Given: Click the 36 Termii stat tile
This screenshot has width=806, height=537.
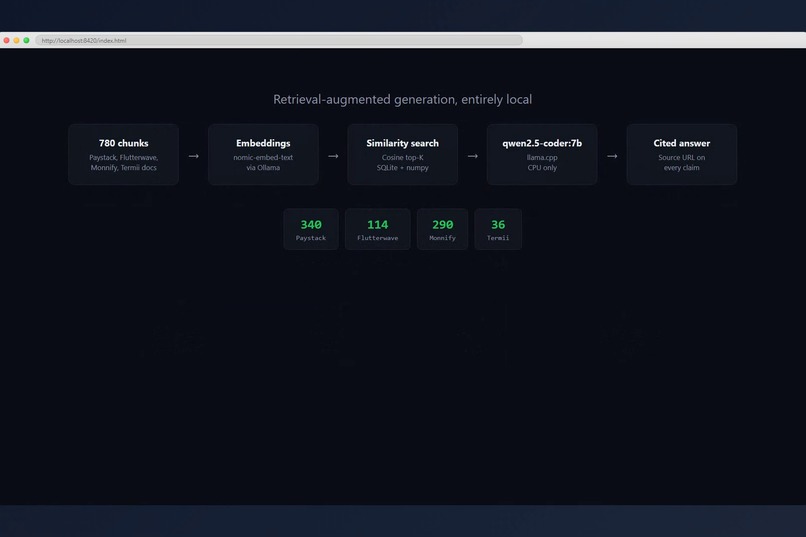Looking at the screenshot, I should tap(498, 229).
